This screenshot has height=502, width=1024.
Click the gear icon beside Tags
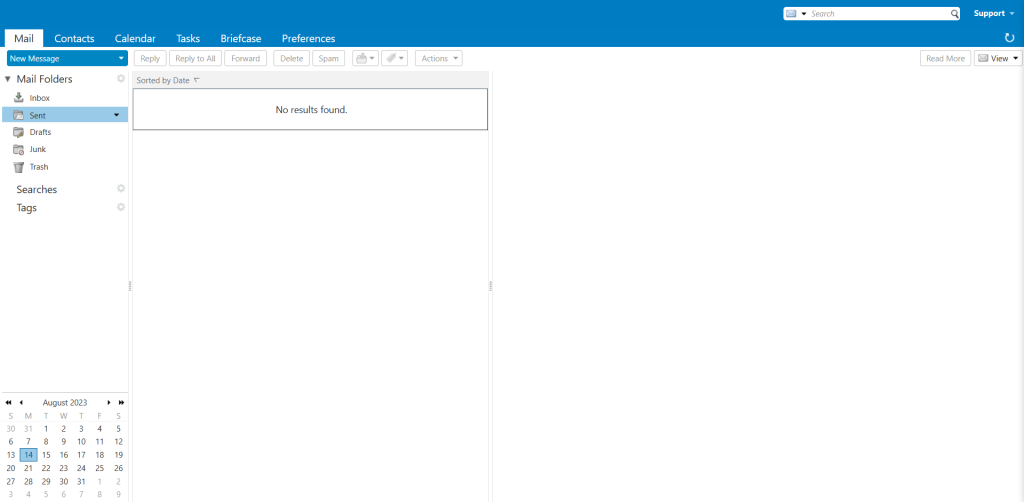click(x=121, y=208)
